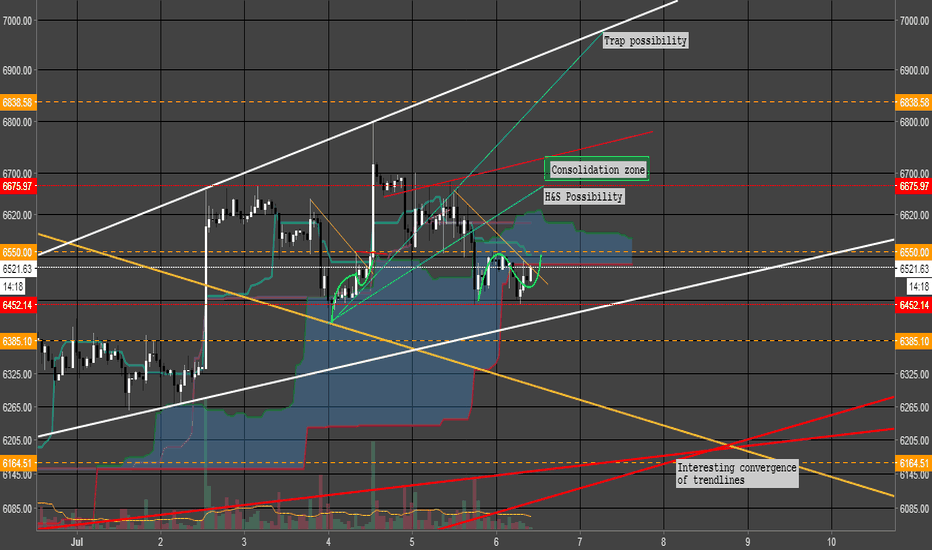Click the 6325.00 value on left axis
Screen dimensions: 932x550
click(17, 375)
